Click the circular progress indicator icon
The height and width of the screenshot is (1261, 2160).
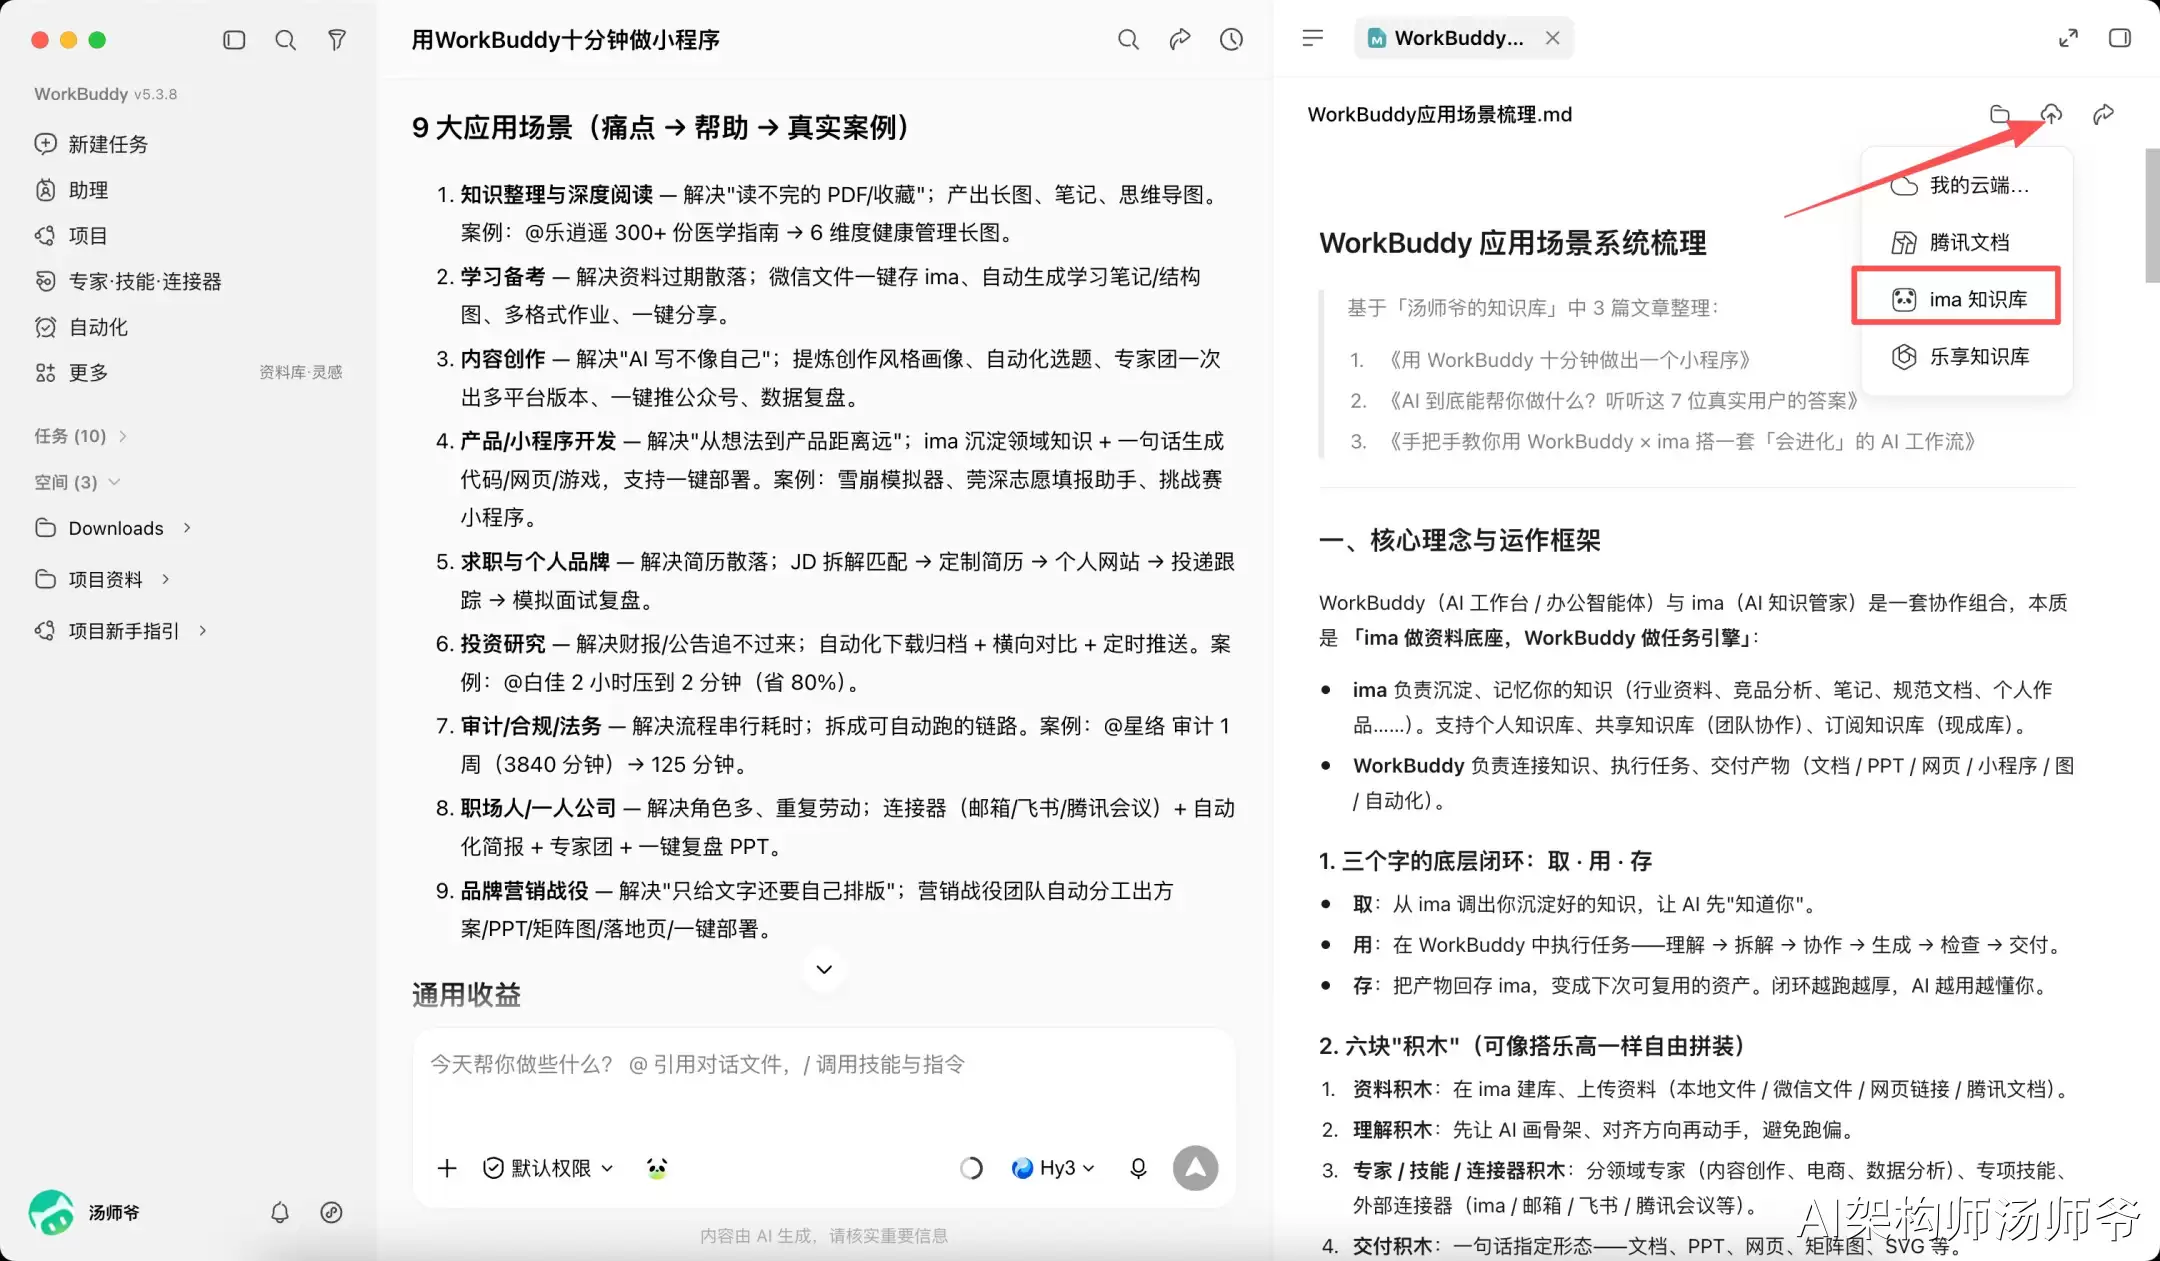coord(971,1168)
